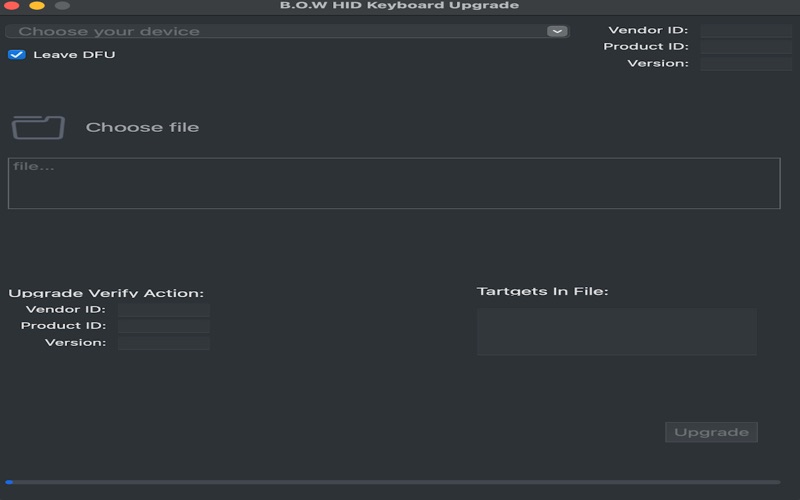Uncheck the Leave DFU checkbox
Viewport: 800px width, 500px height.
[x=17, y=55]
